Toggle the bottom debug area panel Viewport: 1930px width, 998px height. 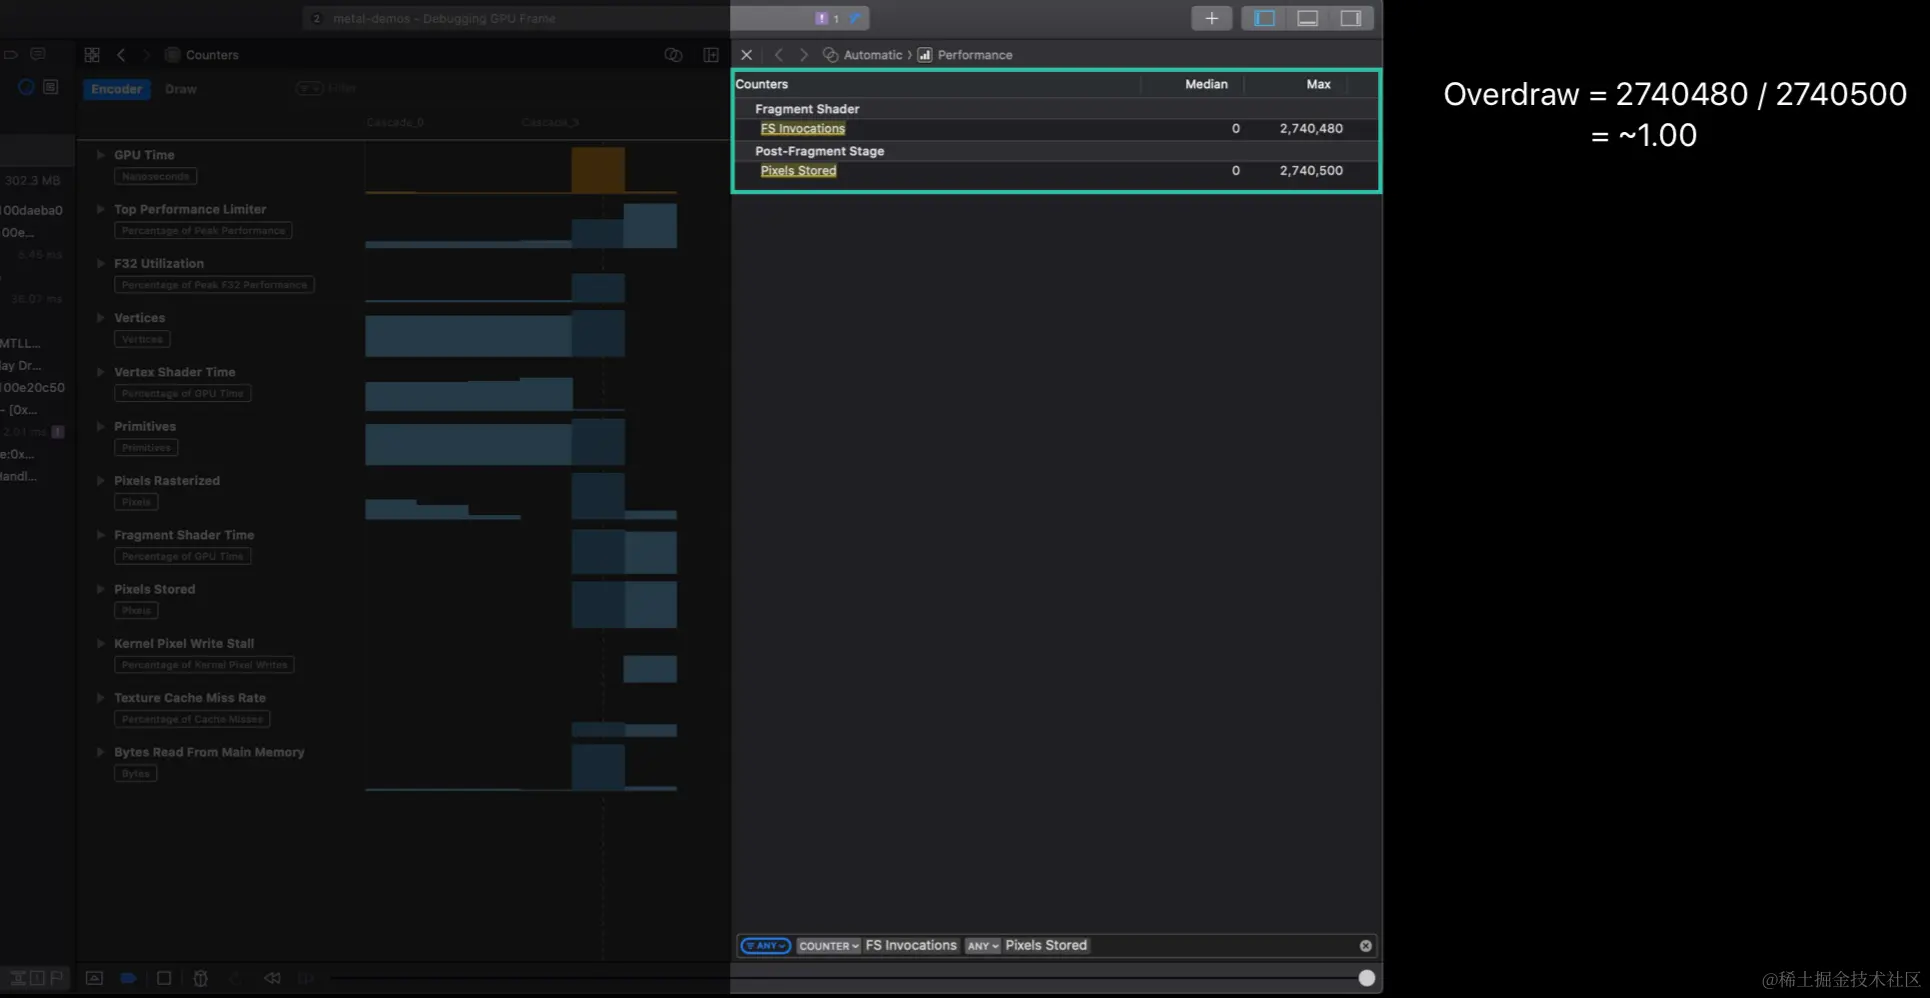tap(1307, 18)
